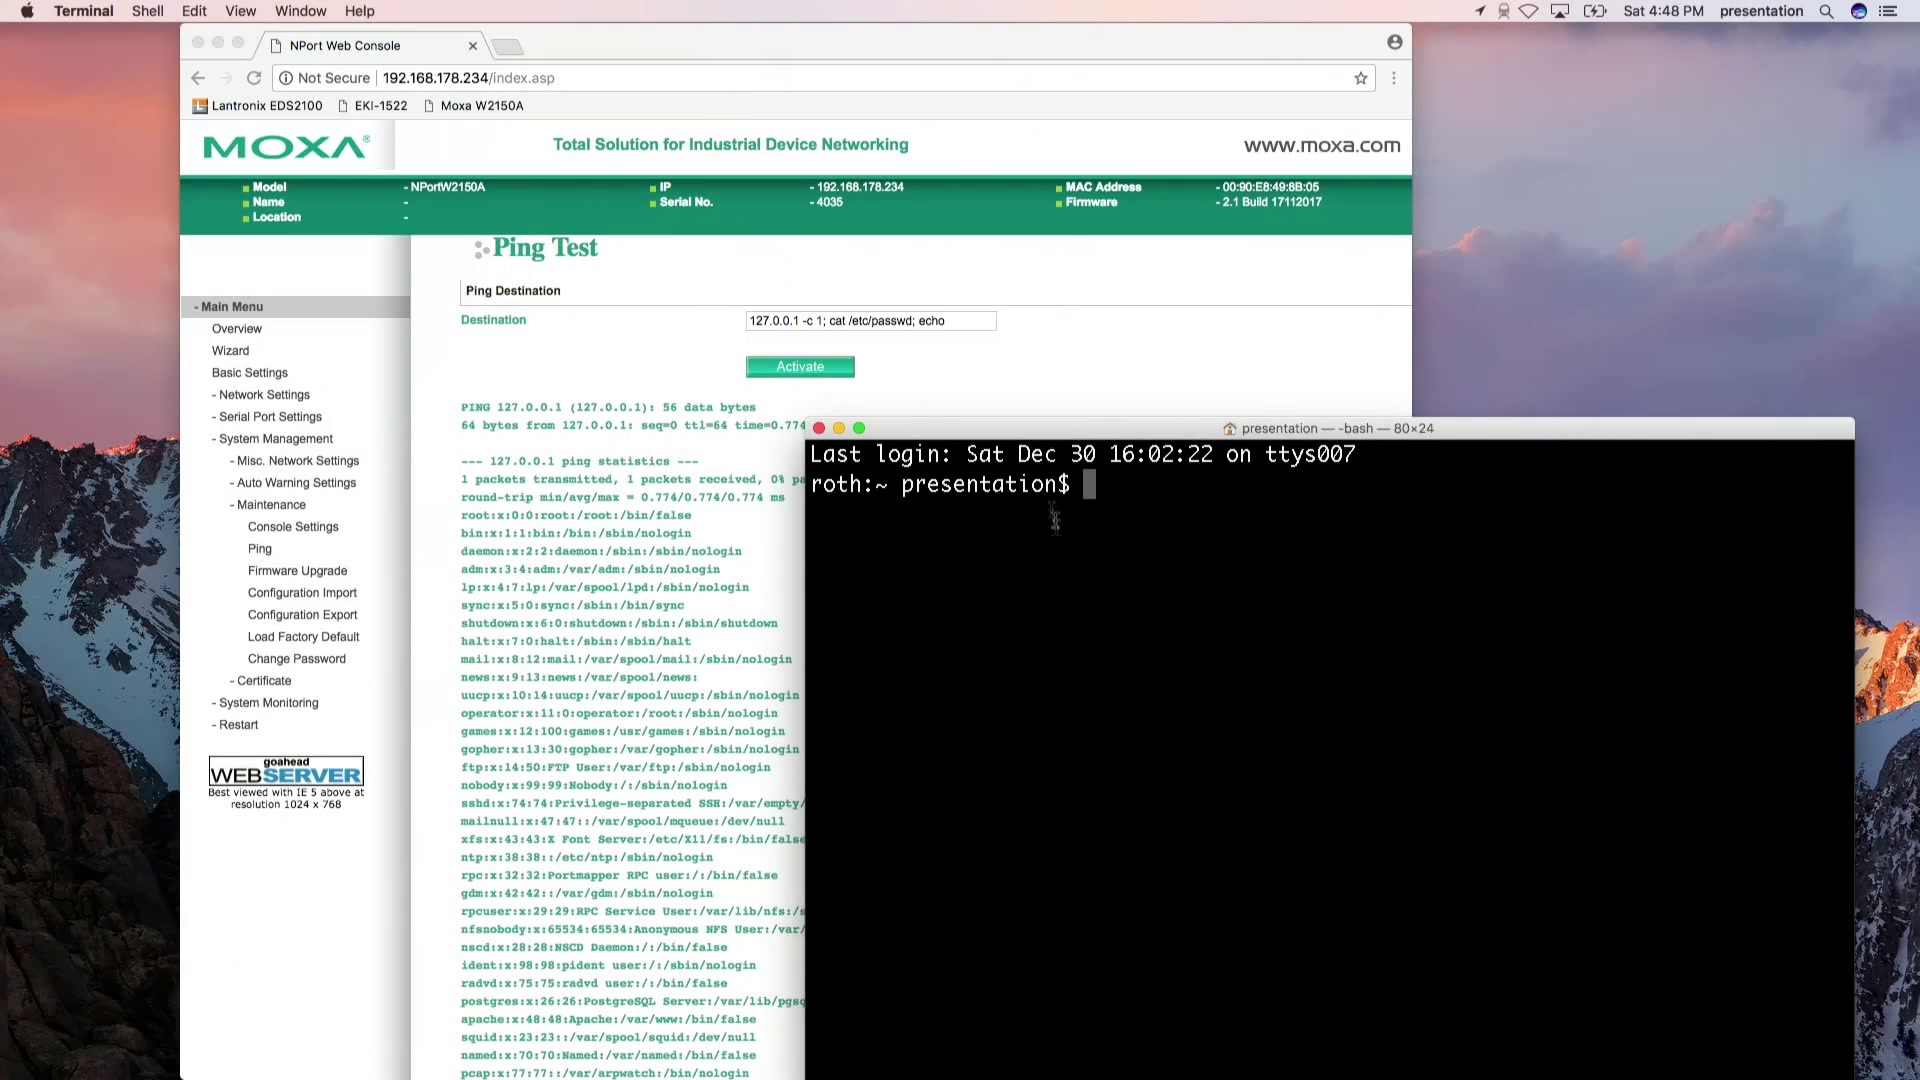Open the Moxa W2150A bookmark
This screenshot has width=1920, height=1080.
(x=474, y=106)
